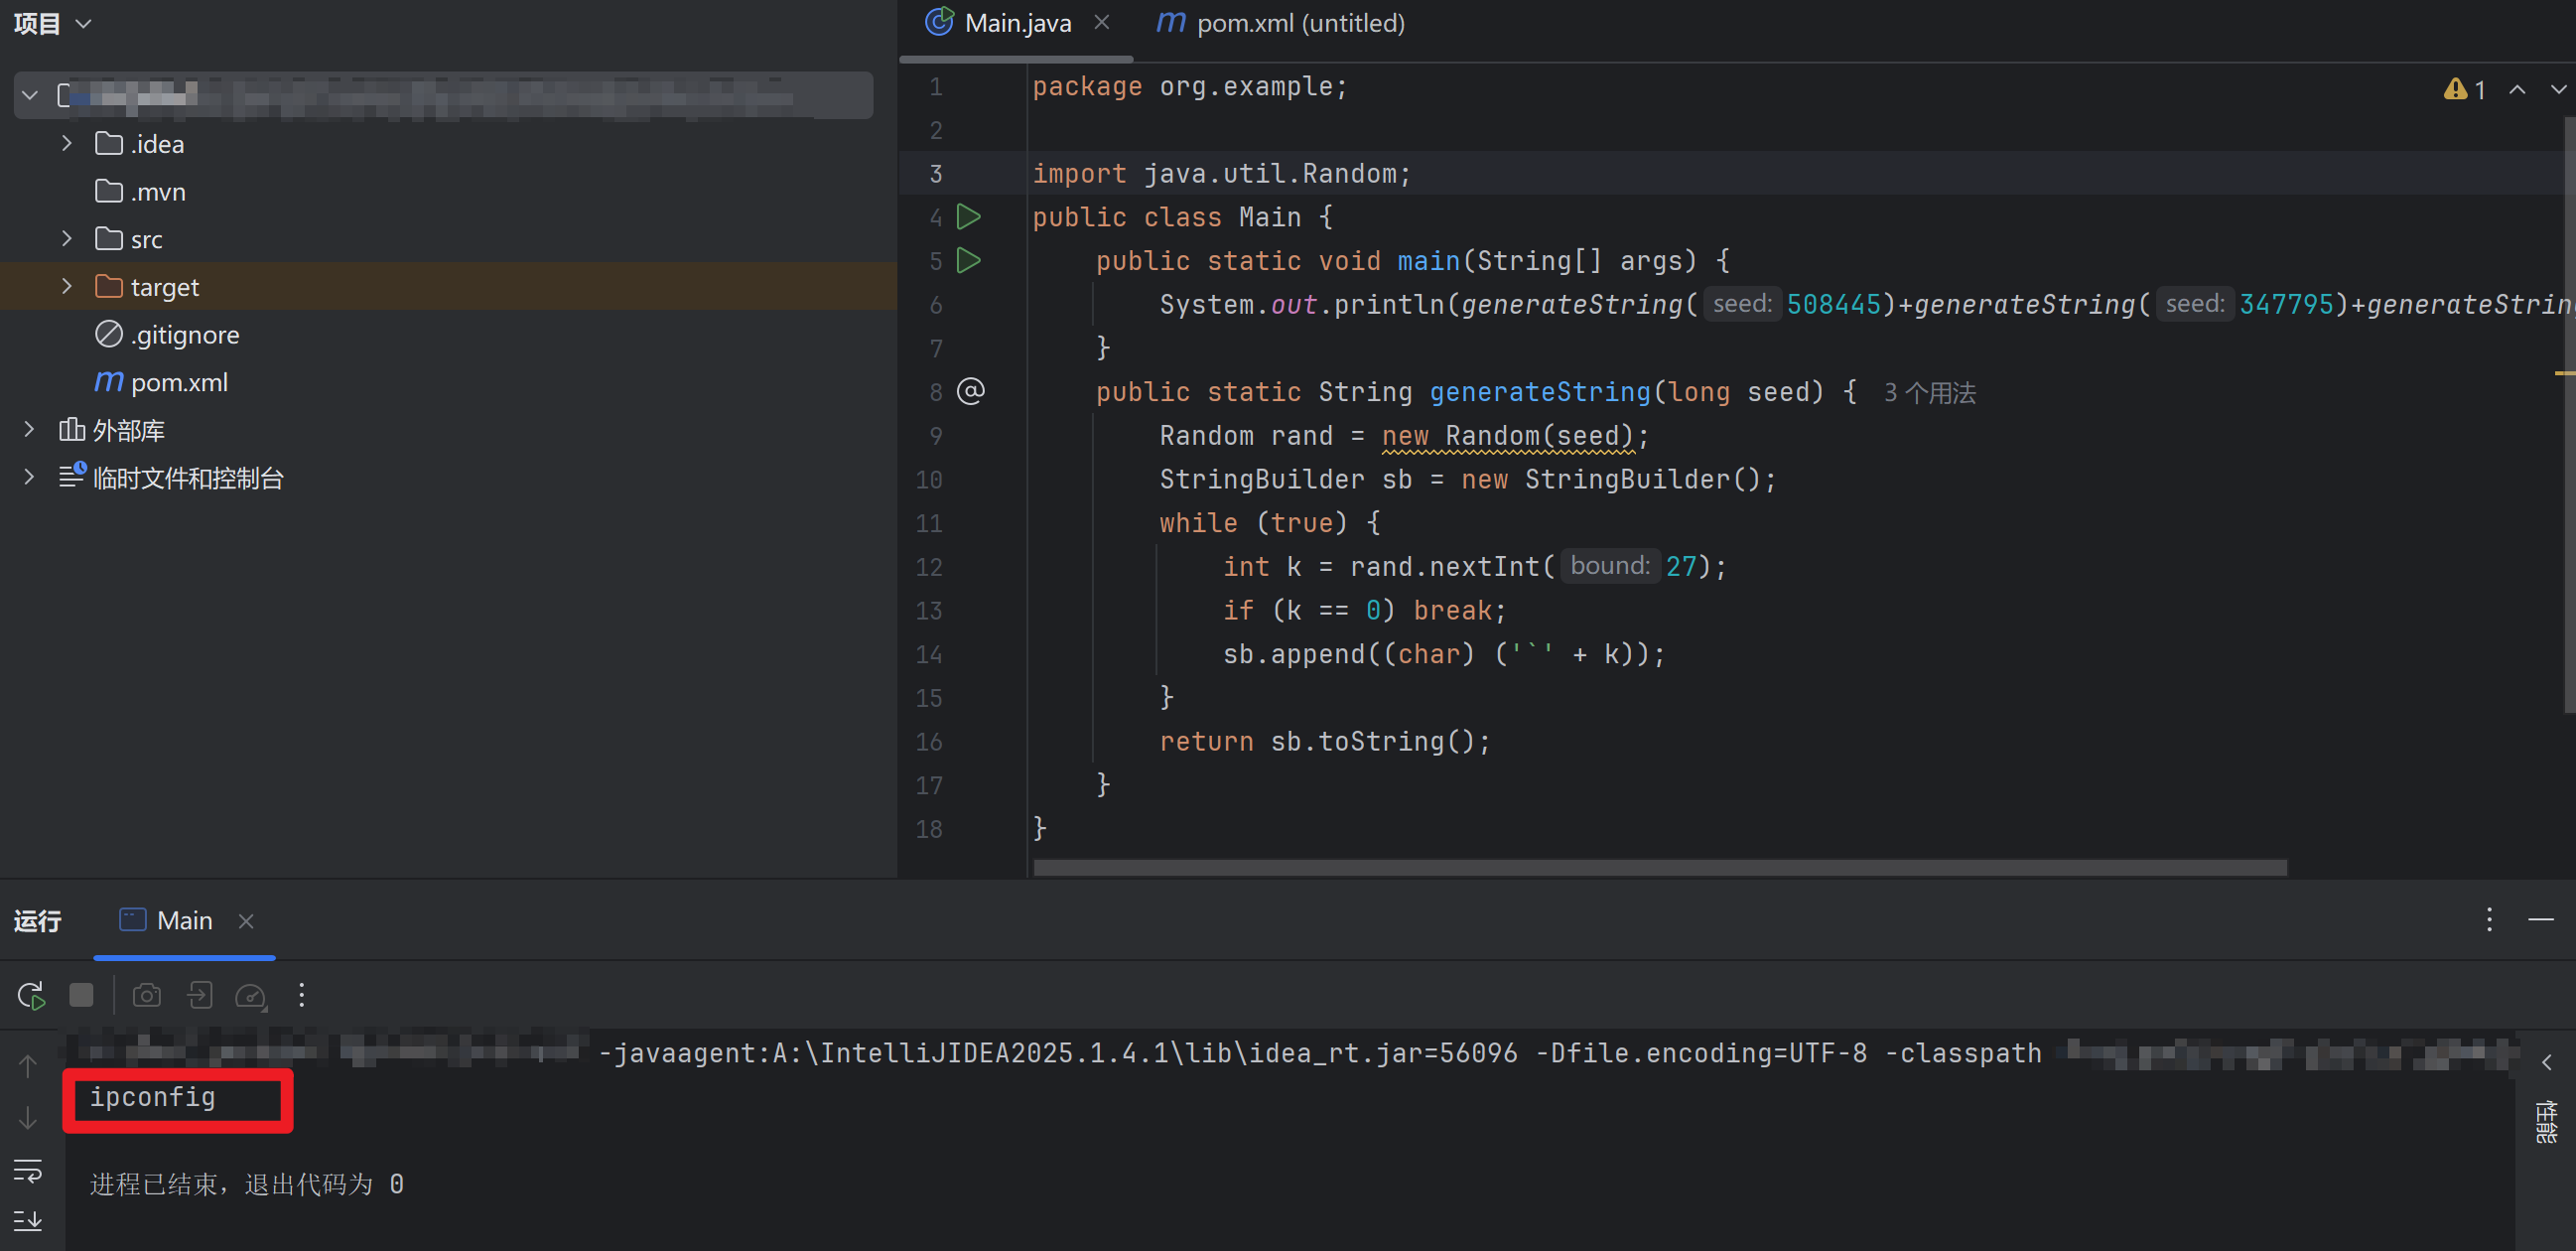Click the run gutter icon beside main method

click(968, 261)
